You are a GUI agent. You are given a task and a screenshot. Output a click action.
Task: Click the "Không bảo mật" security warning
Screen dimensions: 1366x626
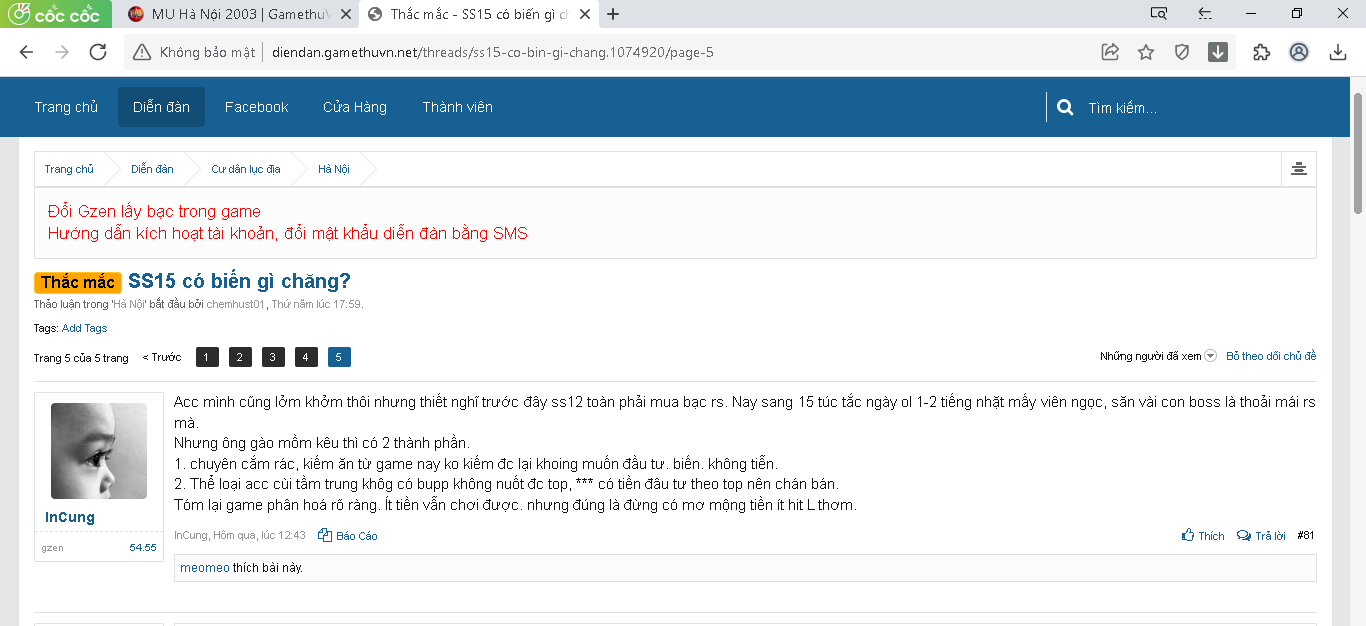[x=195, y=53]
